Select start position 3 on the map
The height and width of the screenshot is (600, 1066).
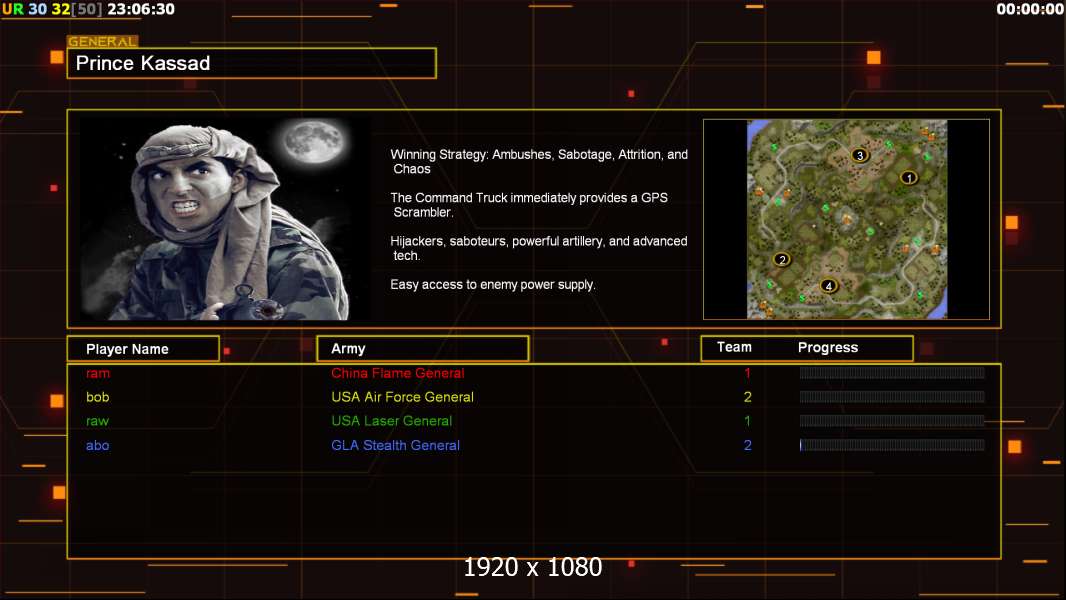tap(859, 155)
